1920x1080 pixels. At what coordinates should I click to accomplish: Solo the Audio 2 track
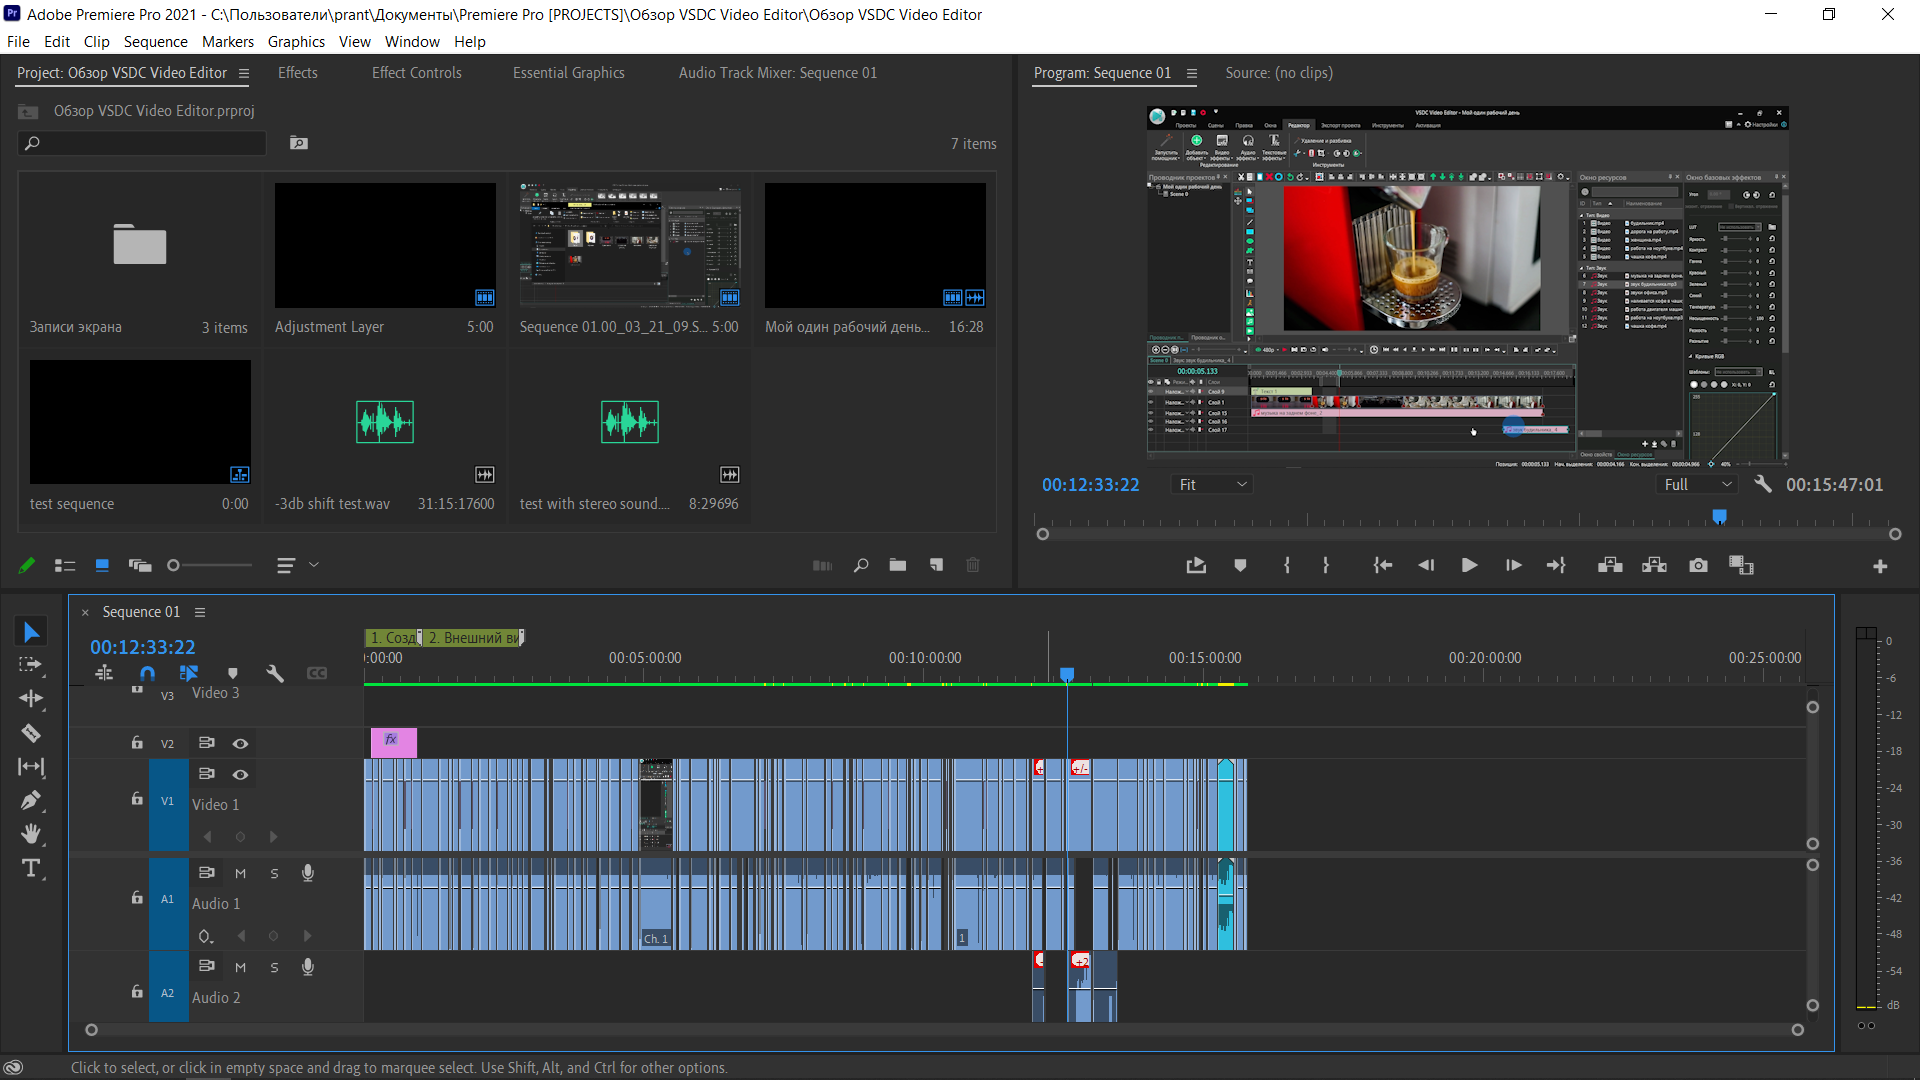274,967
